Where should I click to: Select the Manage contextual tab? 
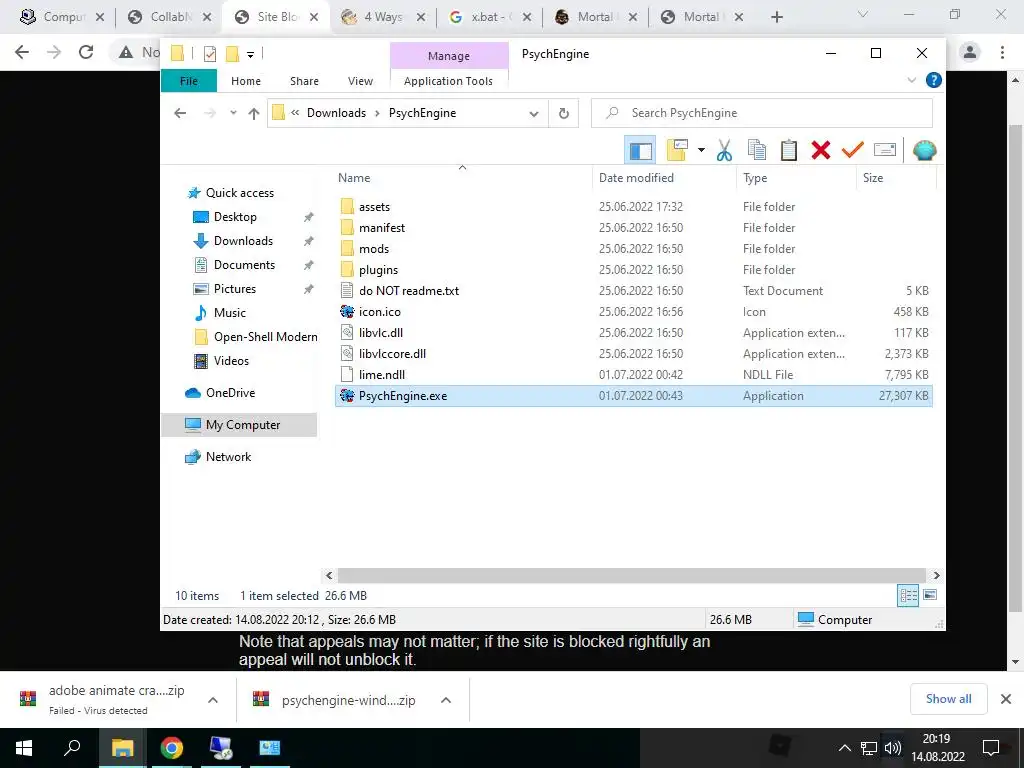(x=449, y=56)
